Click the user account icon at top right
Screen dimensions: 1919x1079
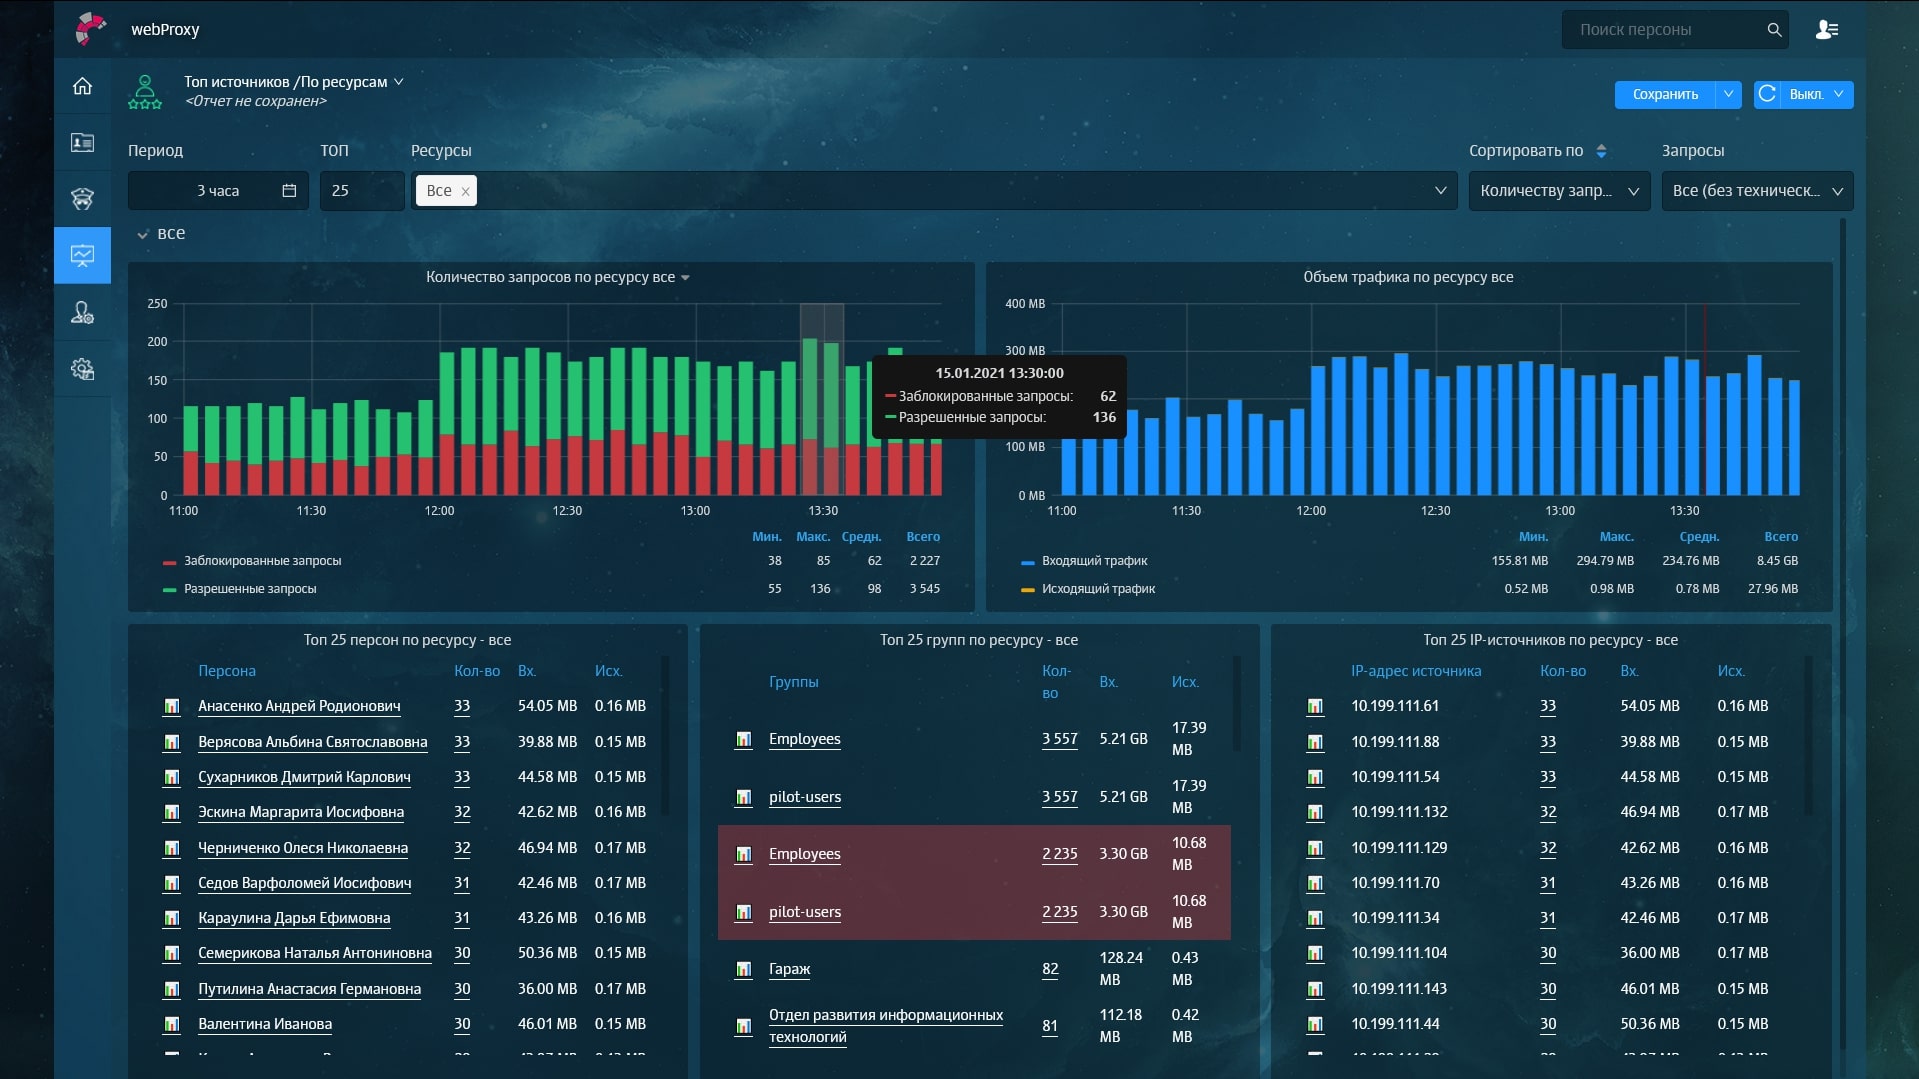[x=1826, y=30]
